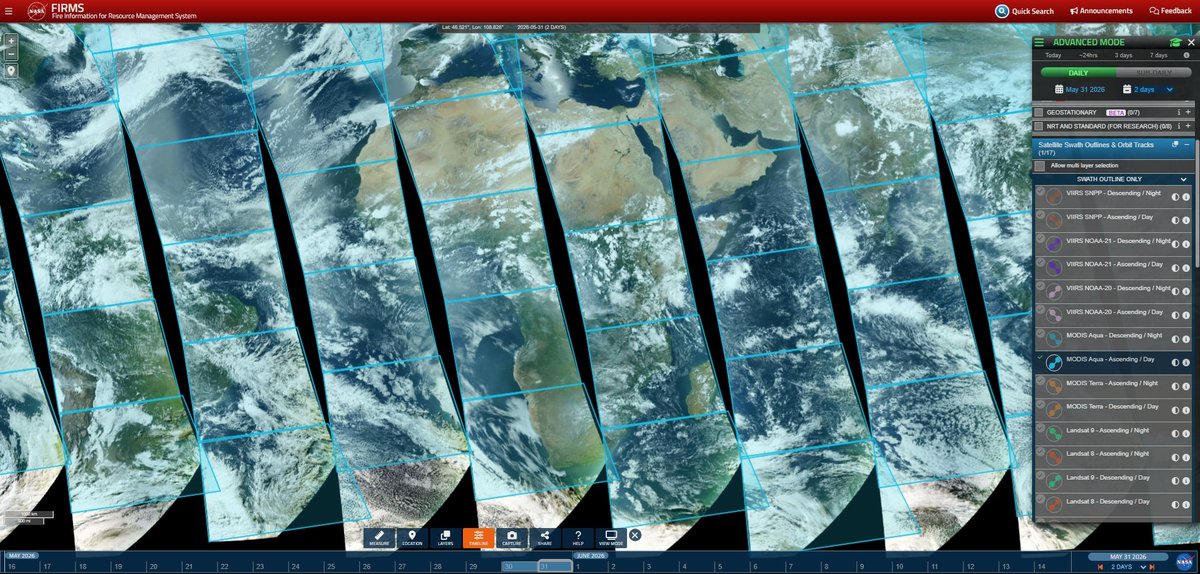The image size is (1200, 574).
Task: Click VIIRS NOAA-21 Ascending / Day swatch icon
Action: coord(1054,266)
